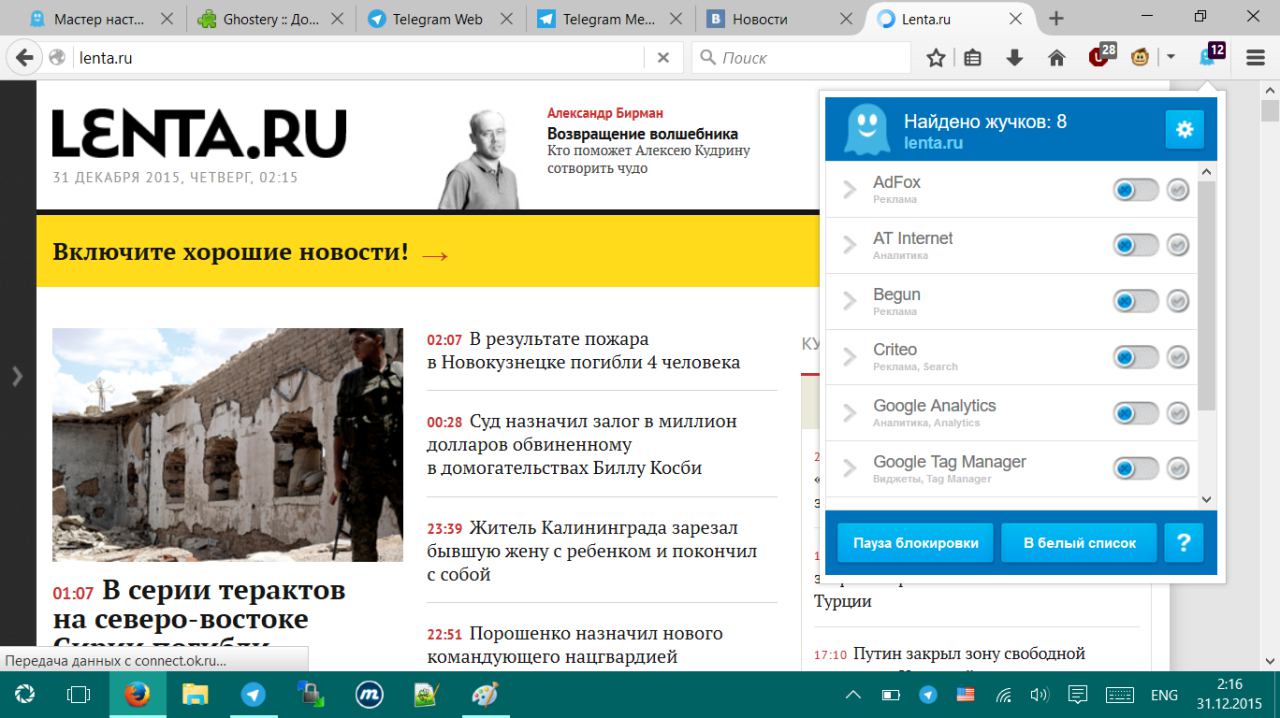Toggle blocking switch for AT Internet
This screenshot has width=1280, height=718.
(1136, 245)
